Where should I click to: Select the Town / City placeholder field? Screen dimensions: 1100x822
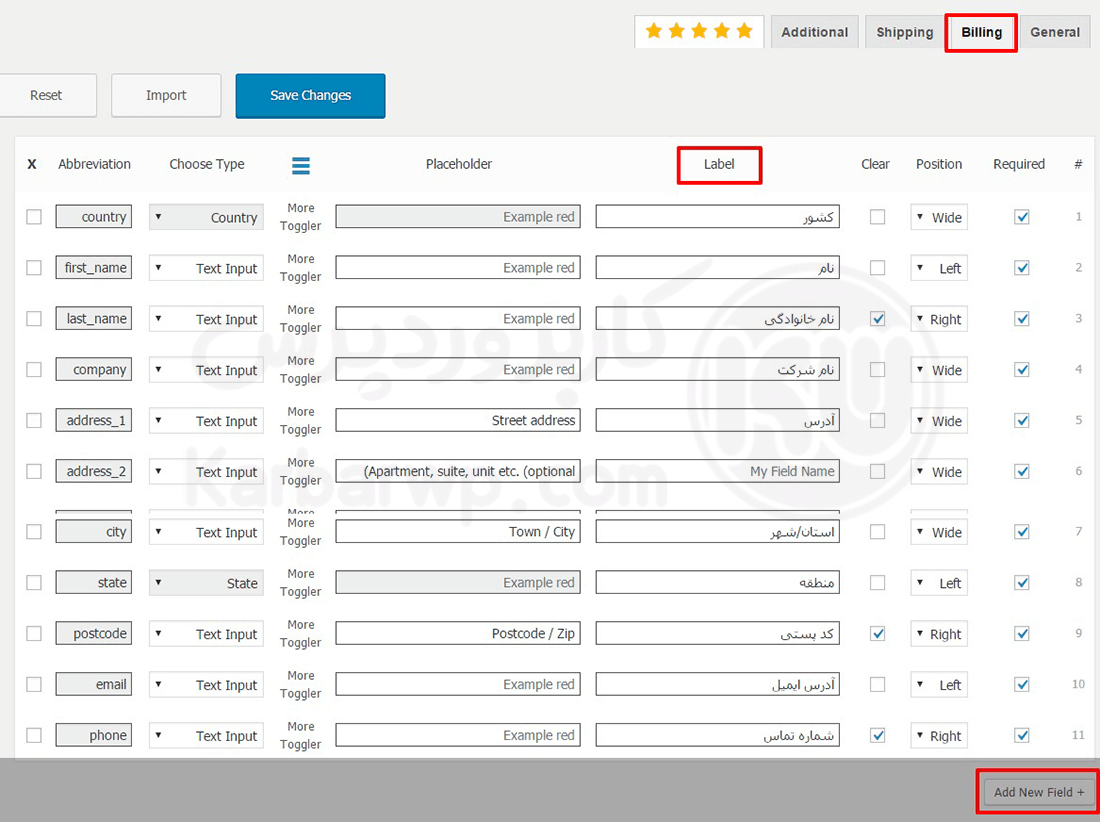pyautogui.click(x=458, y=532)
